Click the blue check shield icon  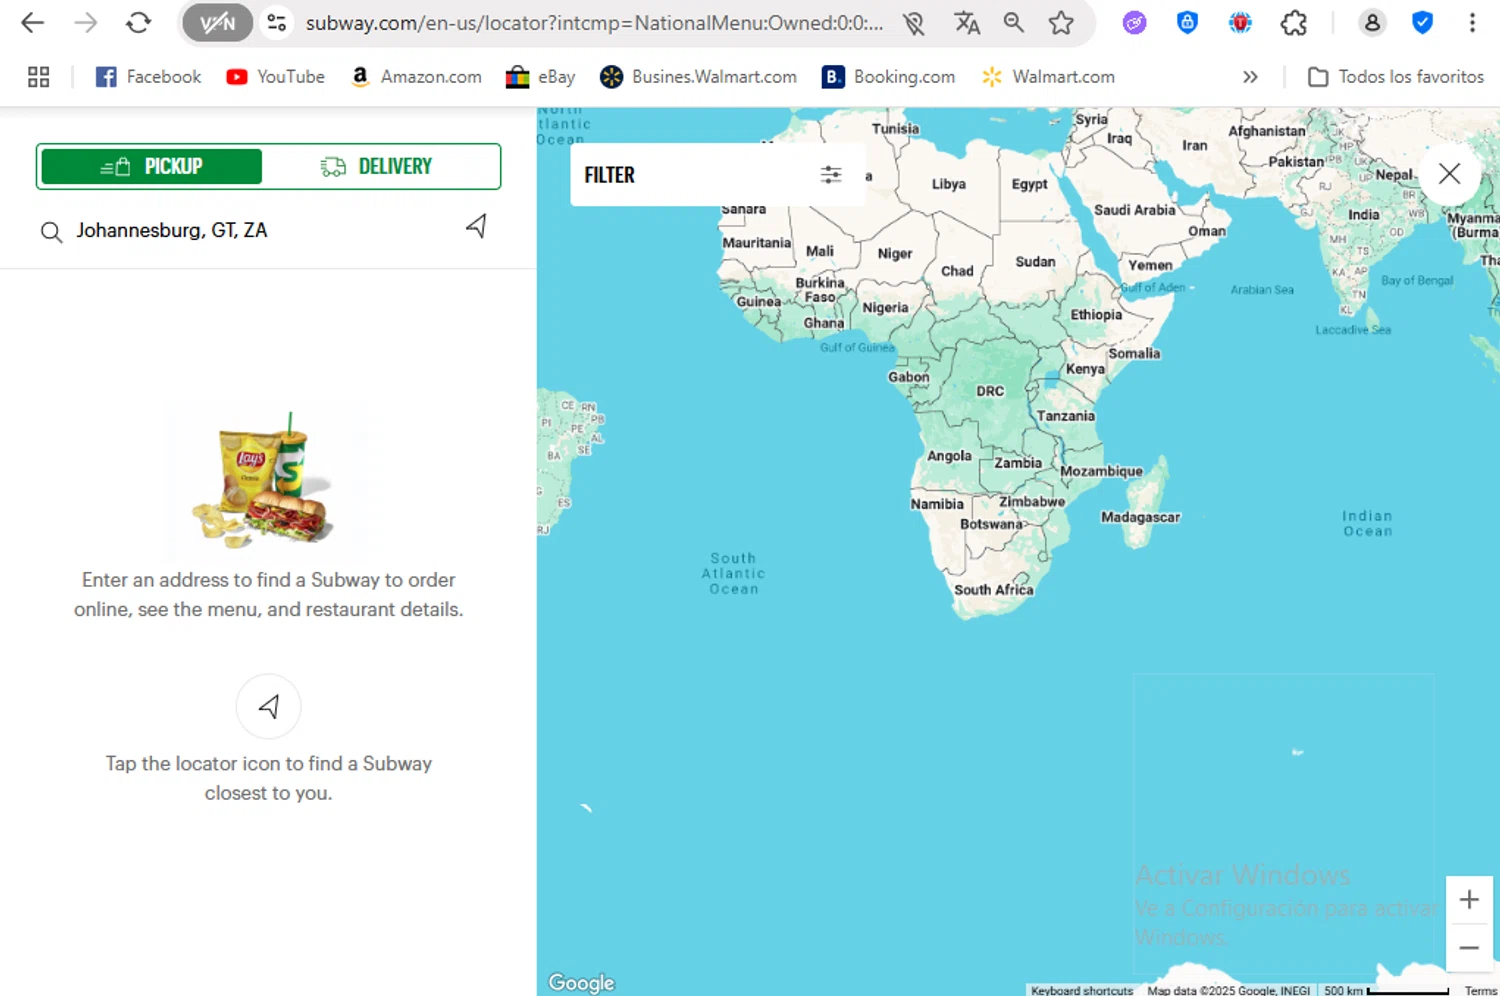tap(1422, 22)
